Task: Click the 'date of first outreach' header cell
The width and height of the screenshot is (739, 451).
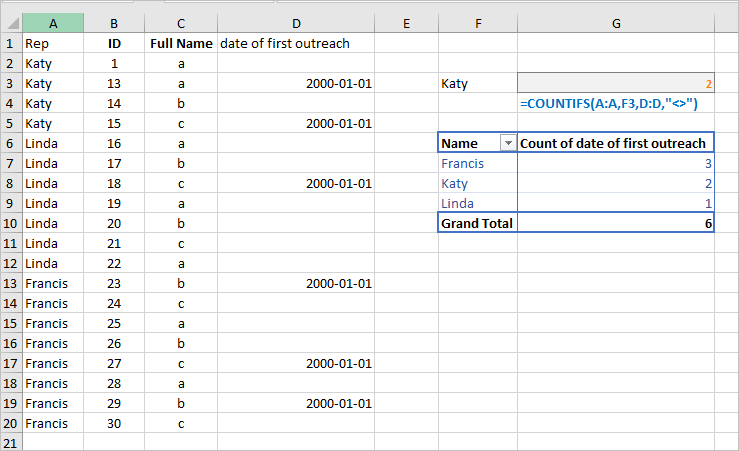Action: 296,43
